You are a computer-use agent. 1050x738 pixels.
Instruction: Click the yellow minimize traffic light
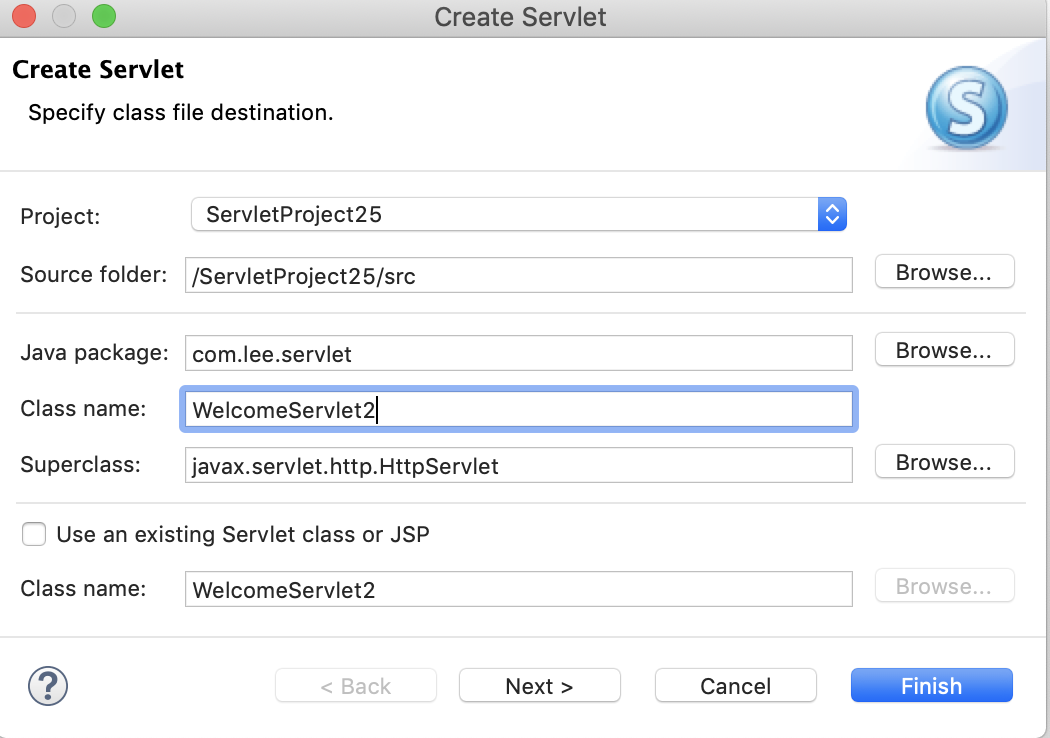(63, 16)
